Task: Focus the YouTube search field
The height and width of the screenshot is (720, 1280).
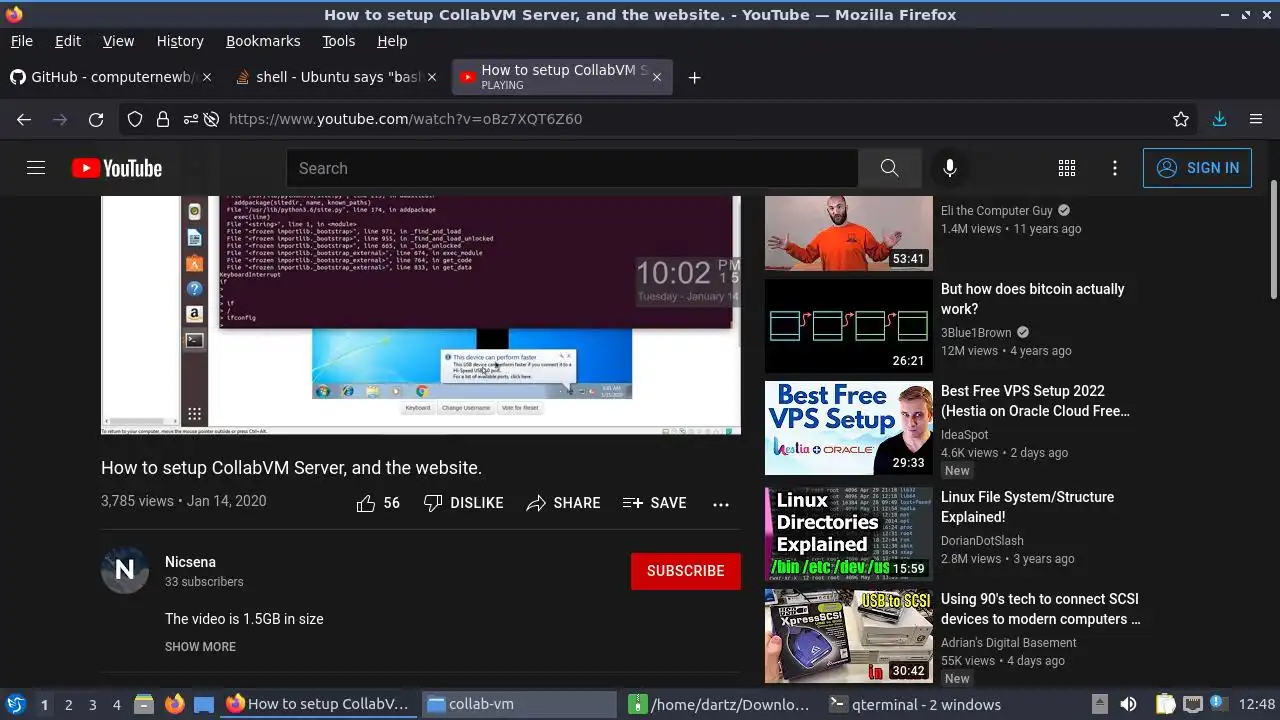Action: (572, 168)
